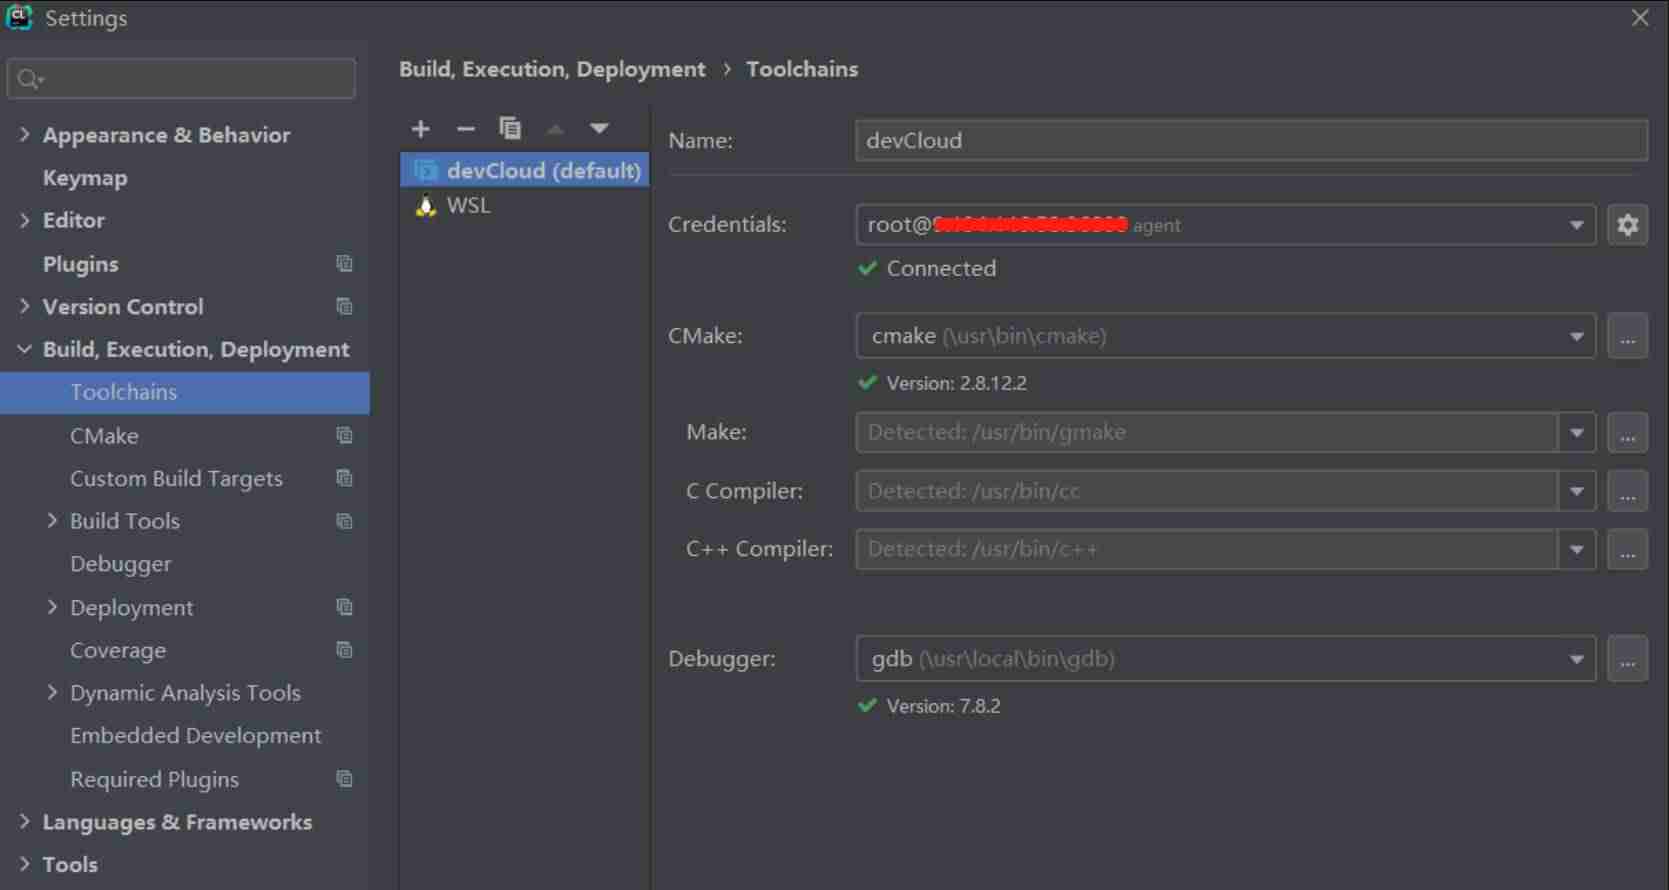
Task: Click the CLion app icon in title bar
Action: pos(19,17)
